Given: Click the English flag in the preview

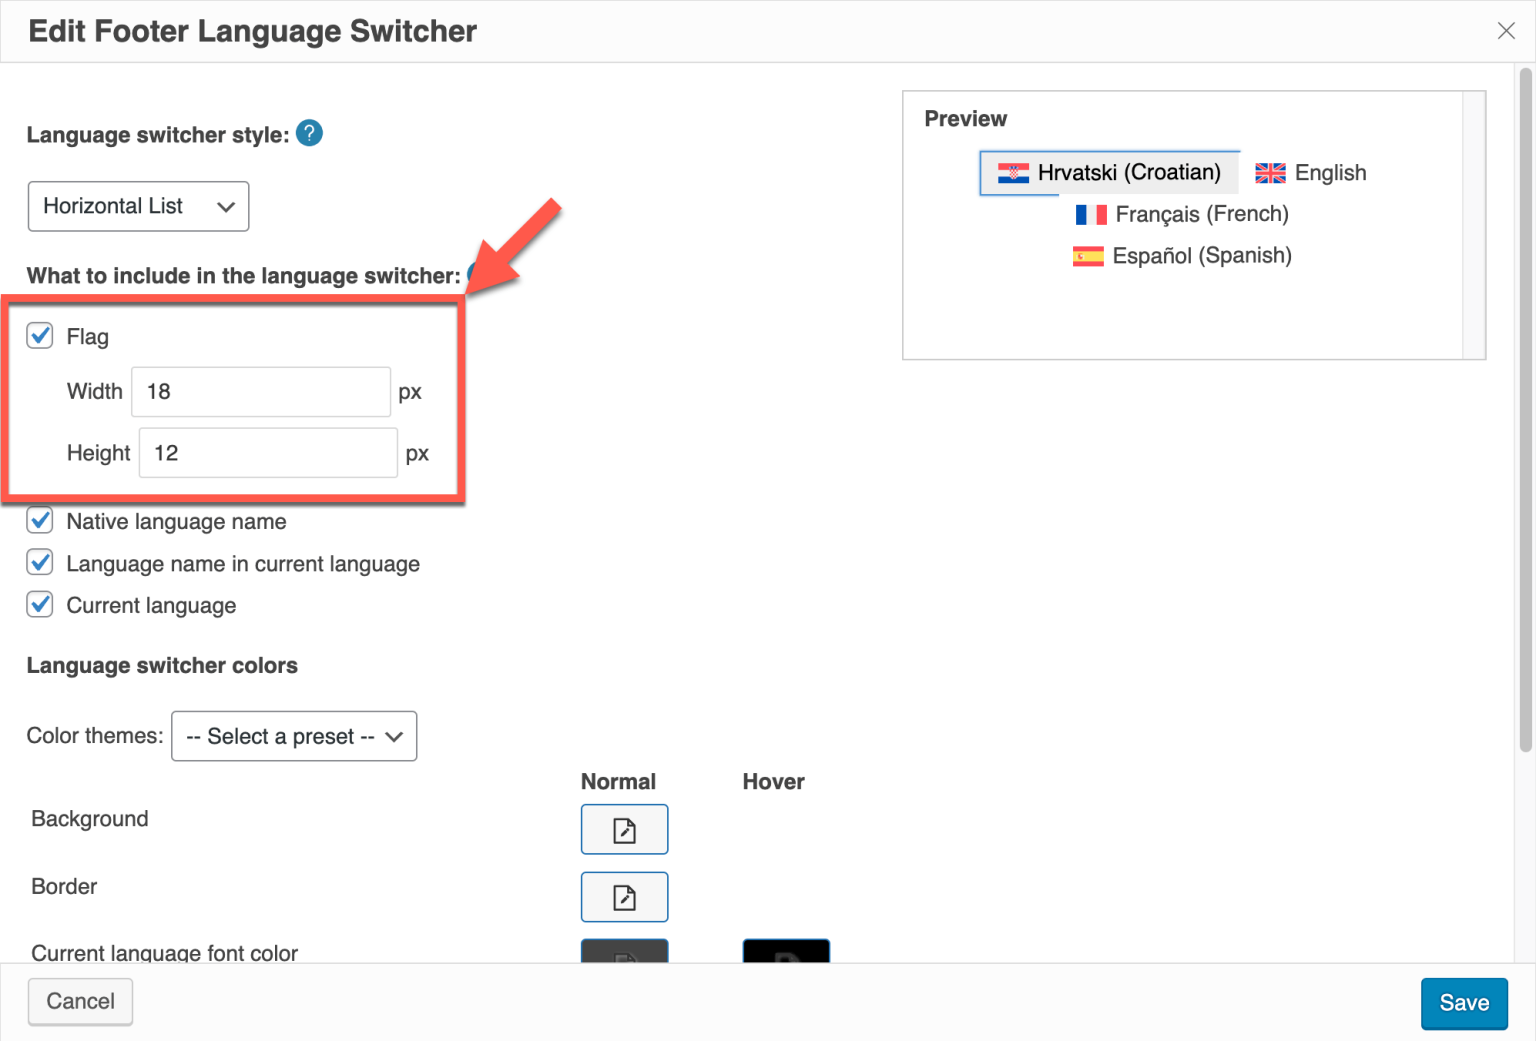Looking at the screenshot, I should tap(1269, 172).
